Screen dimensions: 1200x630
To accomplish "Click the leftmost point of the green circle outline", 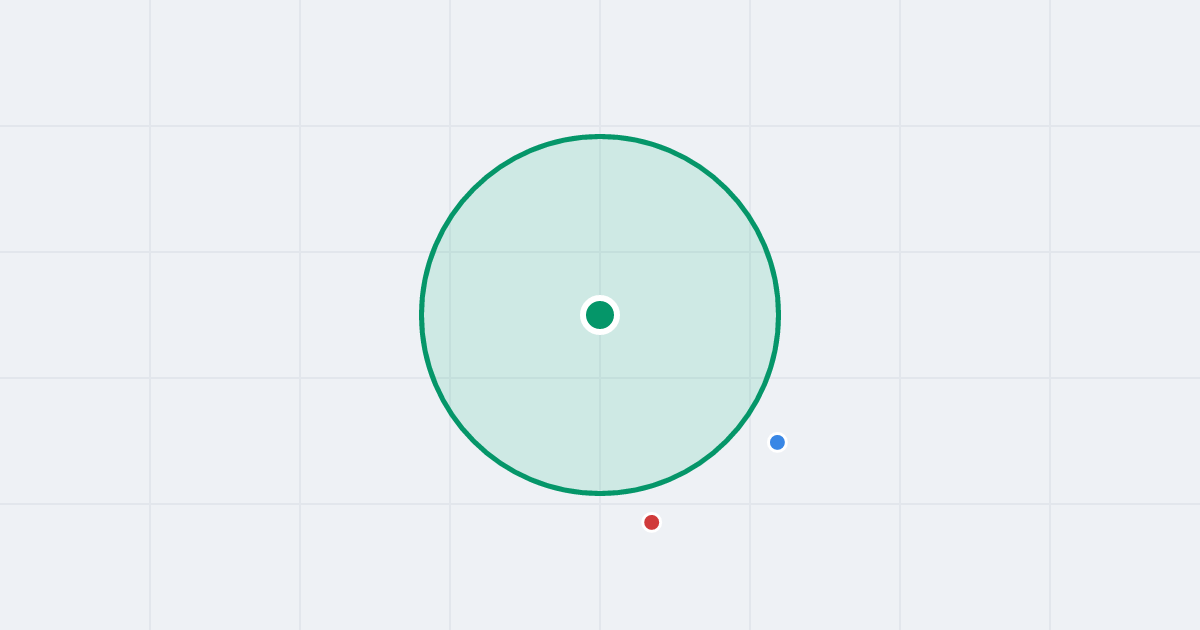I will tap(421, 315).
